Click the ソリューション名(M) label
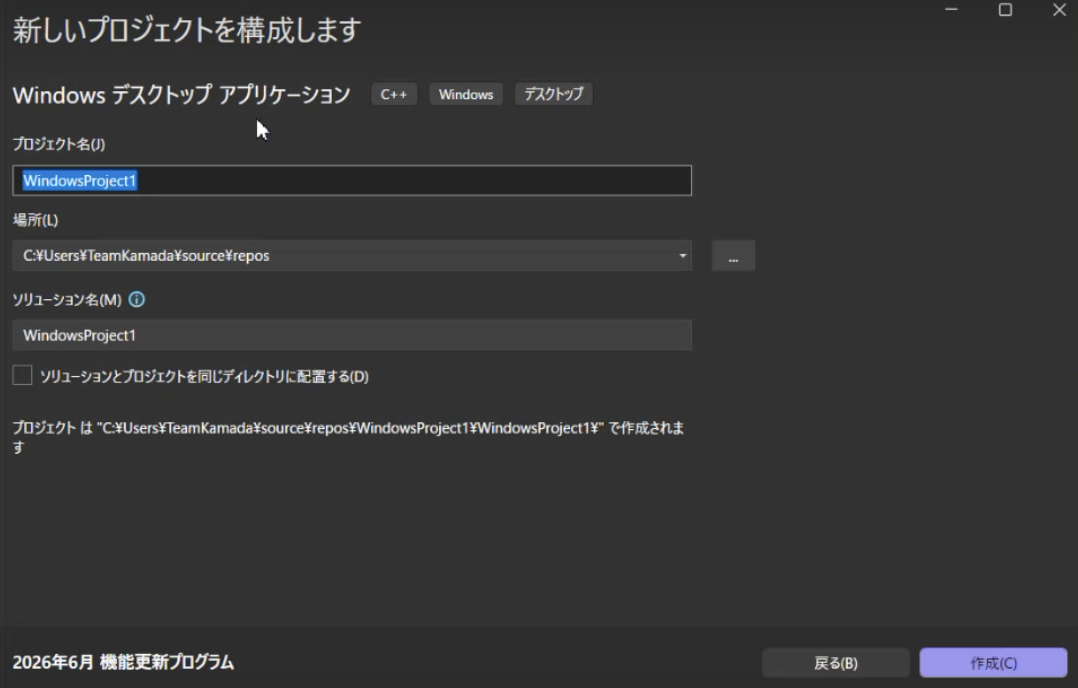Image resolution: width=1078 pixels, height=688 pixels. [x=67, y=300]
